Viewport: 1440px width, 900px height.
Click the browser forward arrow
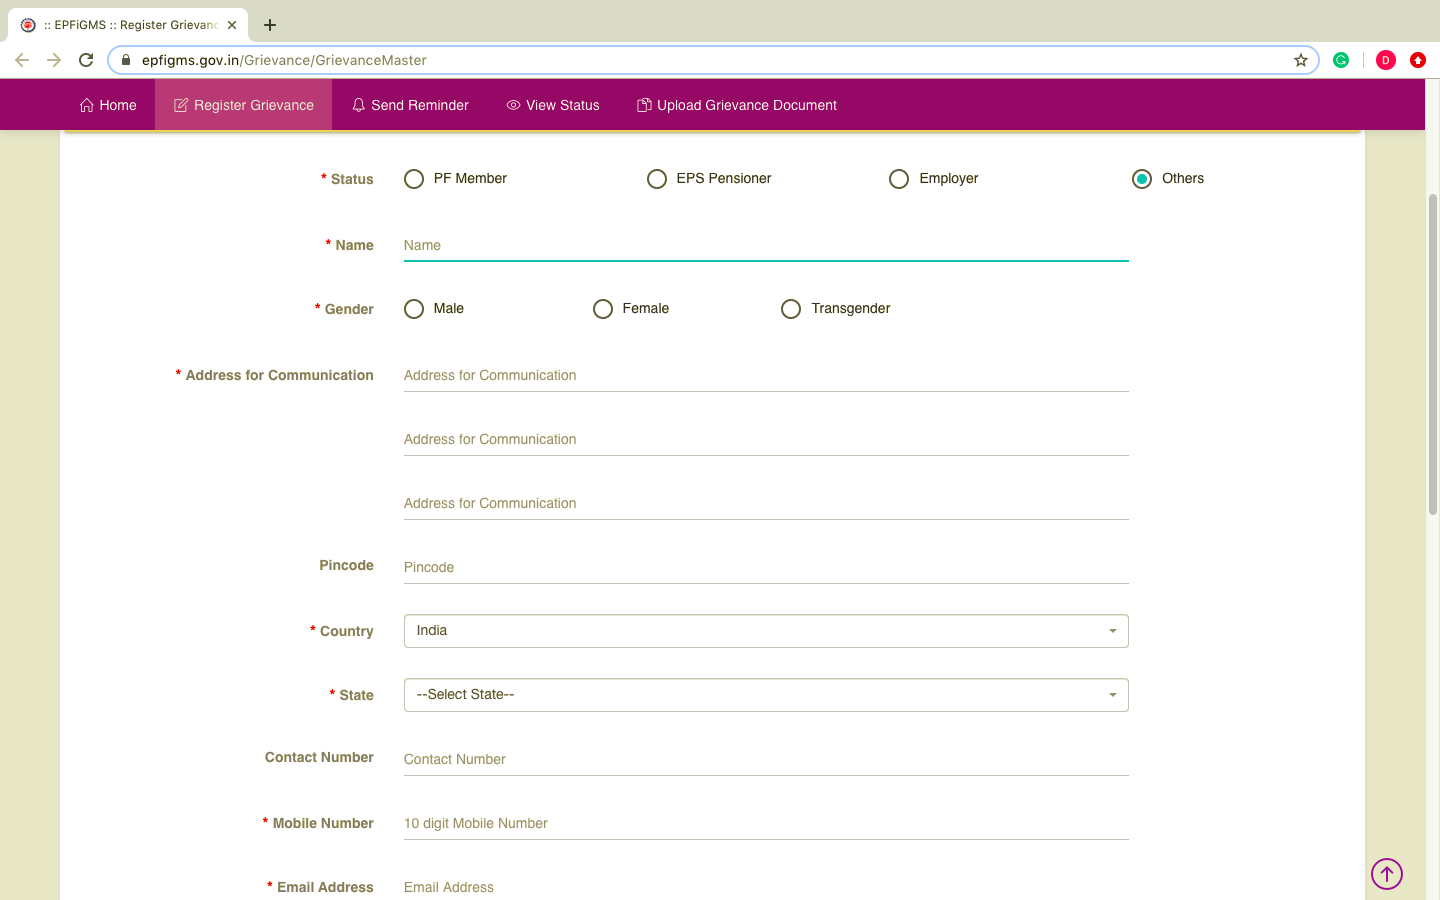tap(54, 60)
